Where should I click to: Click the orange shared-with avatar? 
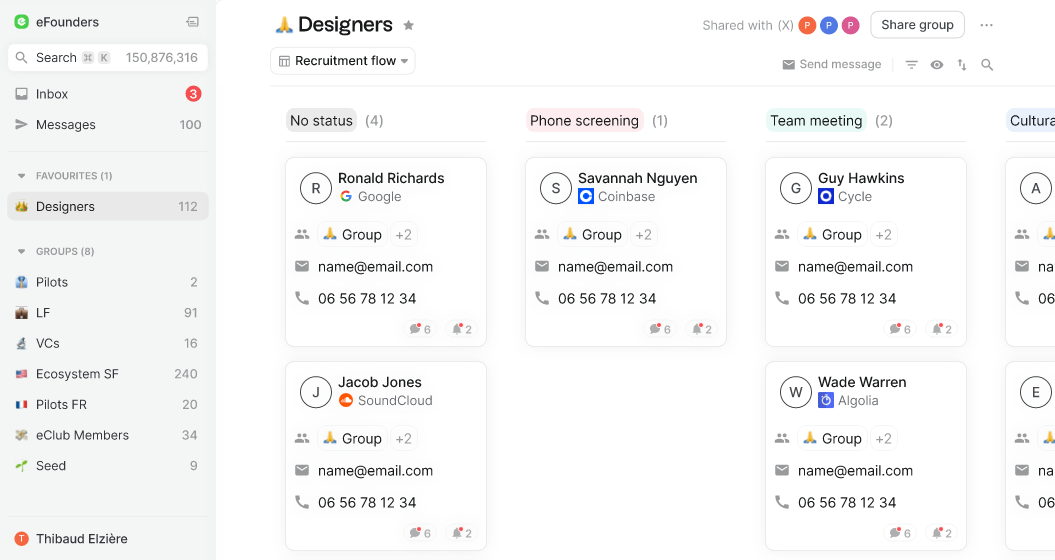[x=807, y=26]
